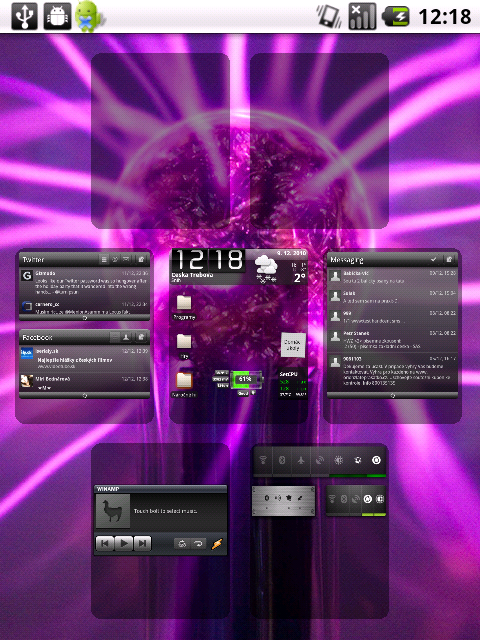This screenshot has width=480, height=640.
Task: Open the Facebook widget title
Action: pos(37,338)
